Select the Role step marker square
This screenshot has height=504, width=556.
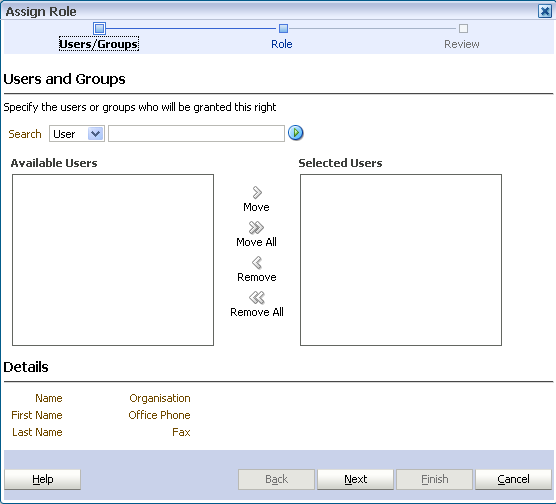click(x=283, y=28)
